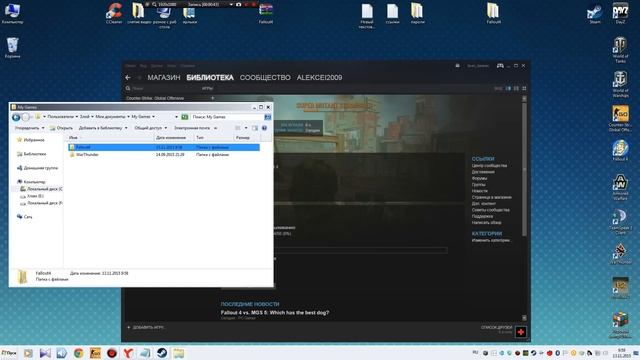Image resolution: width=640 pixels, height=360 pixels.
Task: Open the МАГАЗИН tab in Steam
Action: [164, 78]
